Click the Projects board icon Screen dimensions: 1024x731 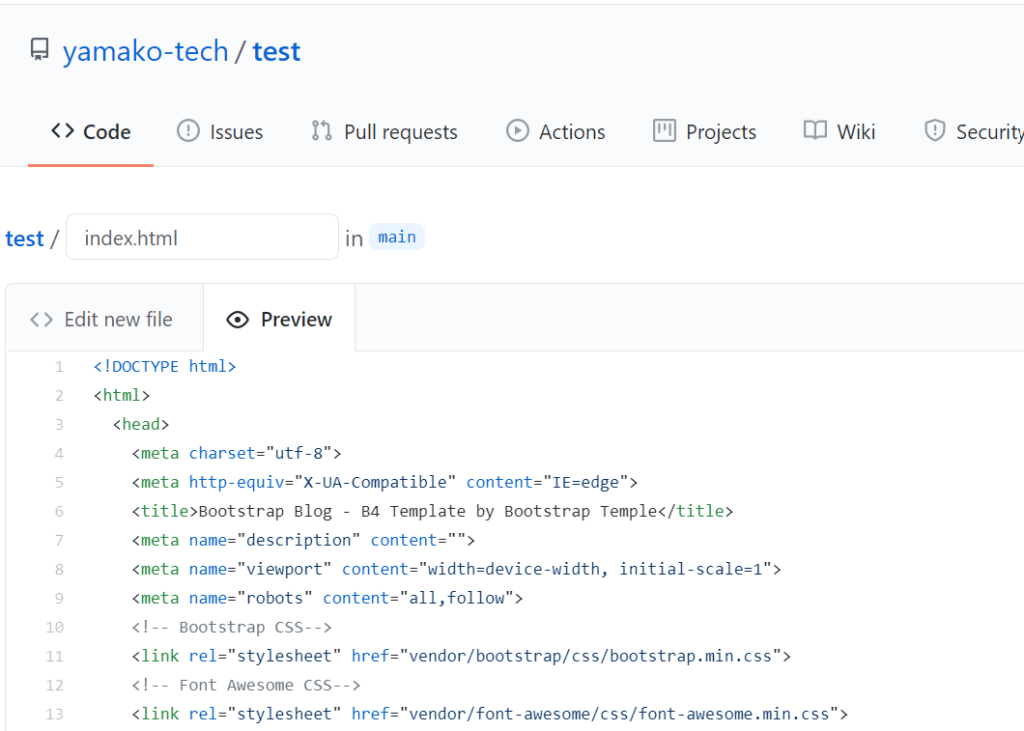[x=664, y=131]
